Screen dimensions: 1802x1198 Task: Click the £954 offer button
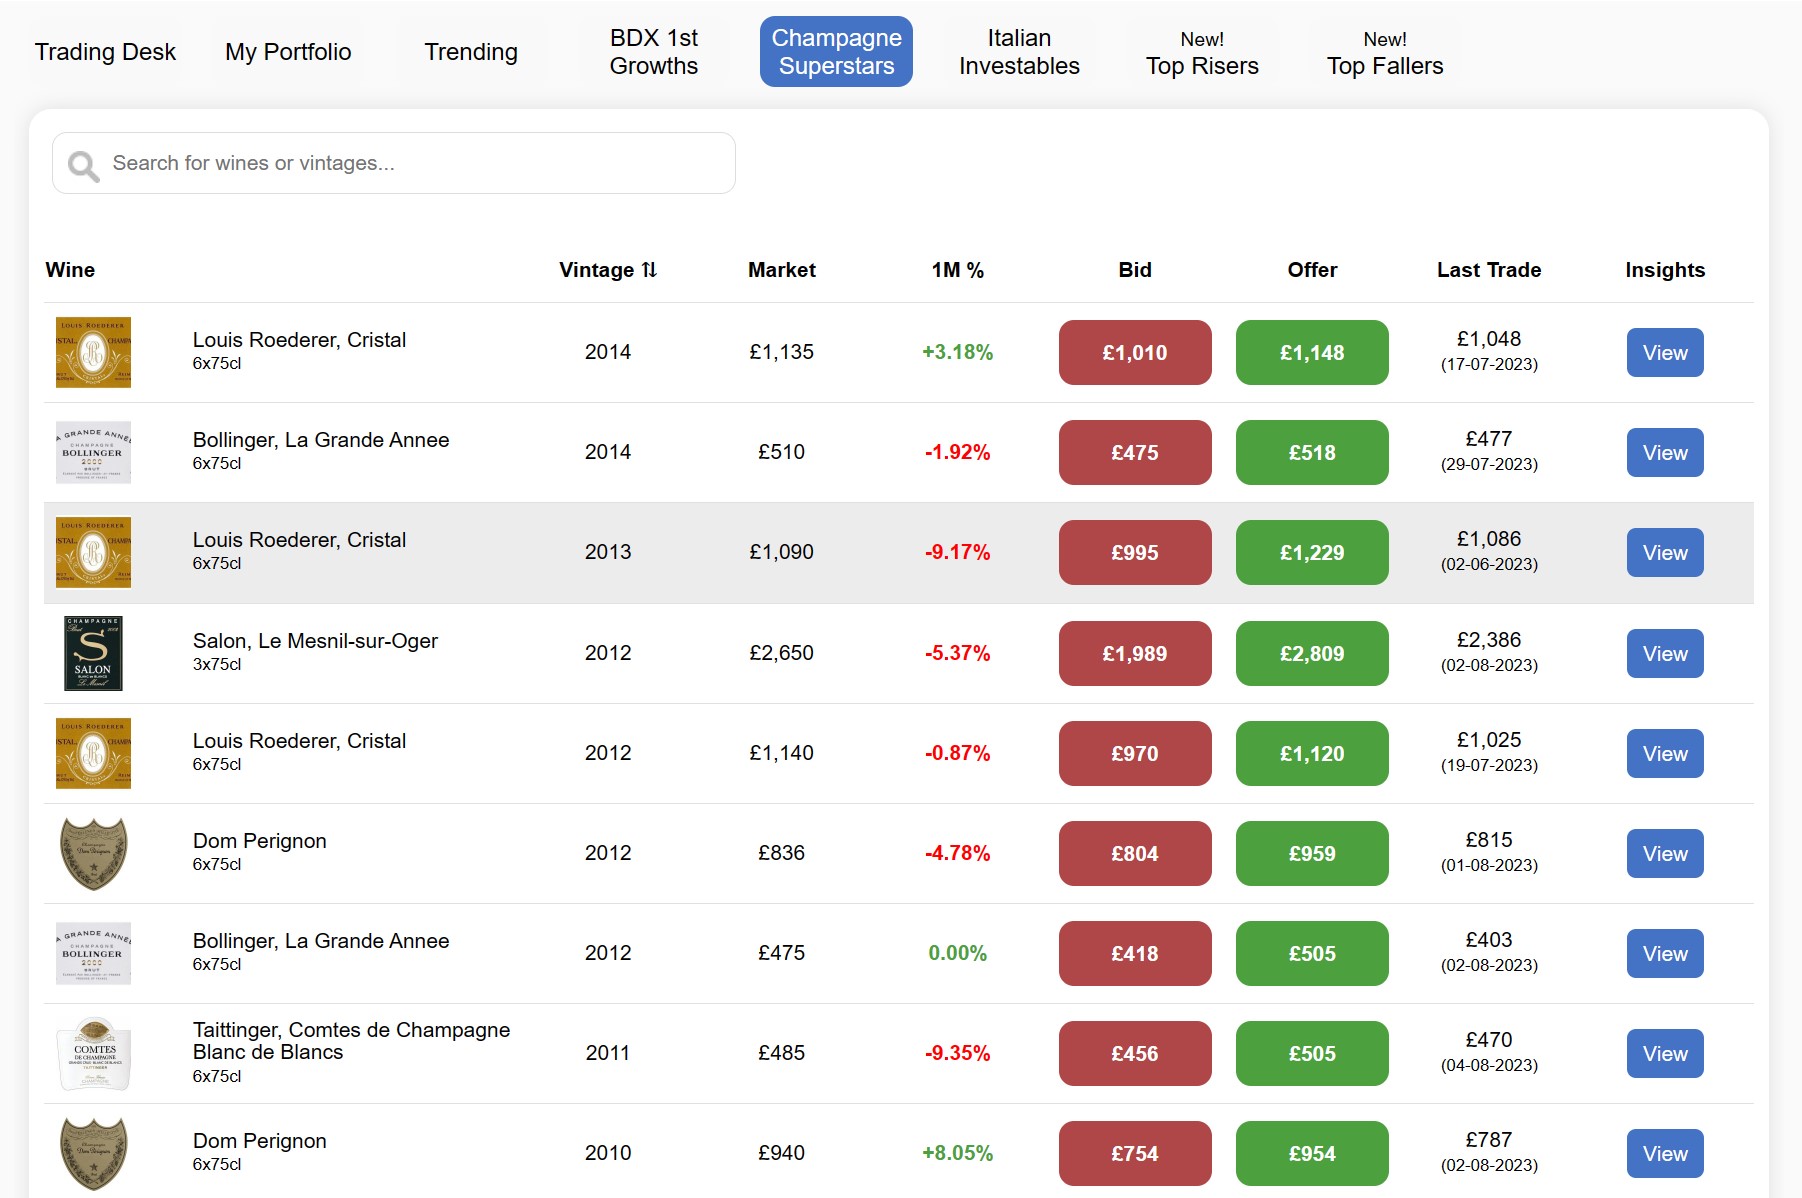[x=1312, y=1153]
